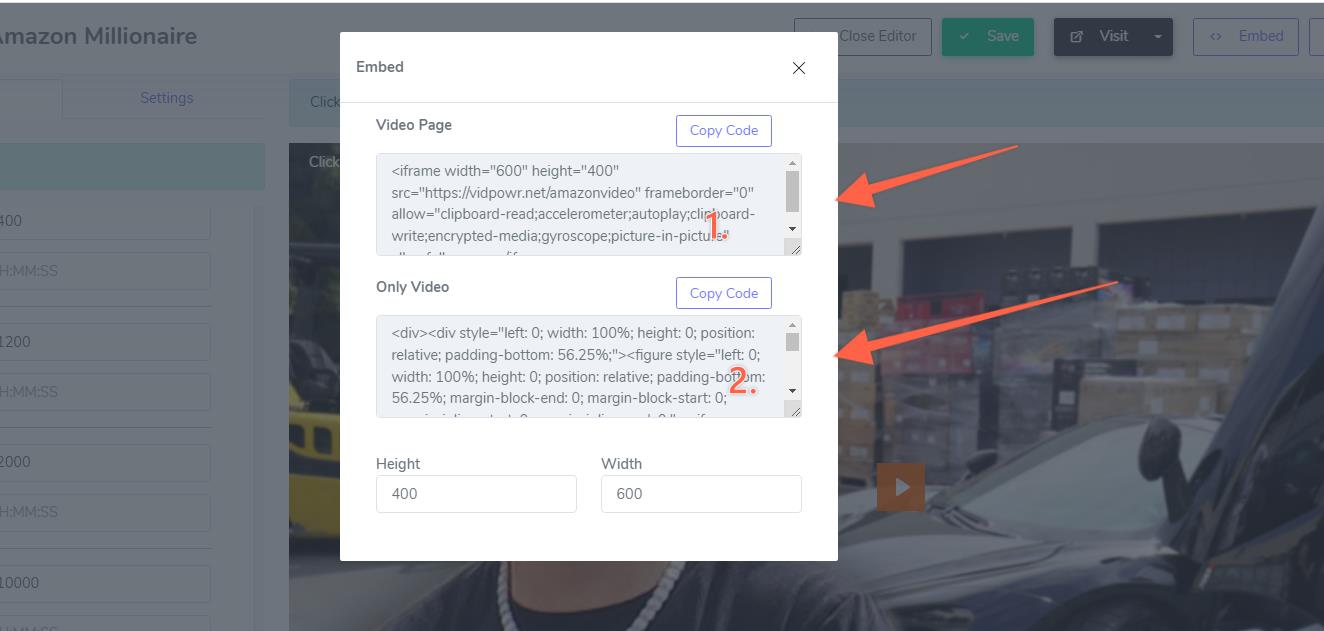Close the Embed dialog with X
This screenshot has height=631, width=1324.
pos(798,68)
